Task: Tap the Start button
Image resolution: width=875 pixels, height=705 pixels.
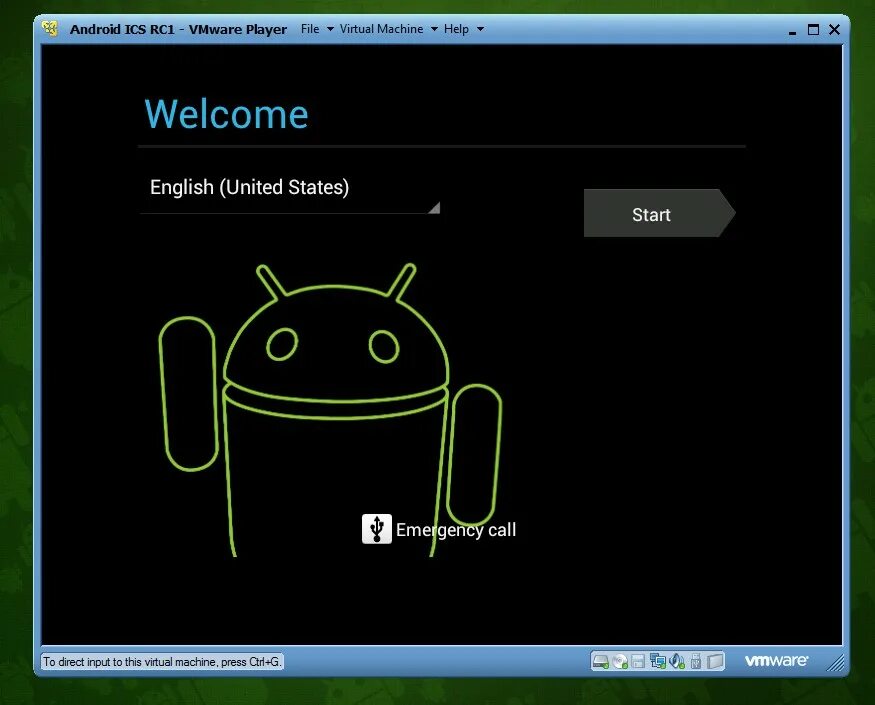Action: (x=660, y=213)
